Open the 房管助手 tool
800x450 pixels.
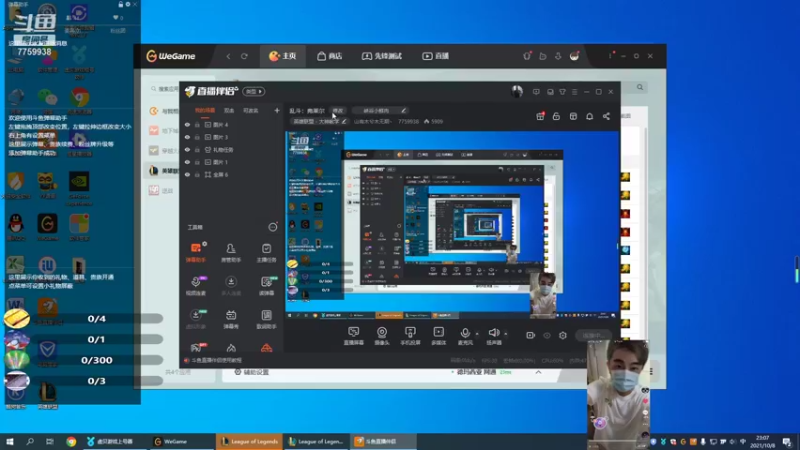click(231, 252)
